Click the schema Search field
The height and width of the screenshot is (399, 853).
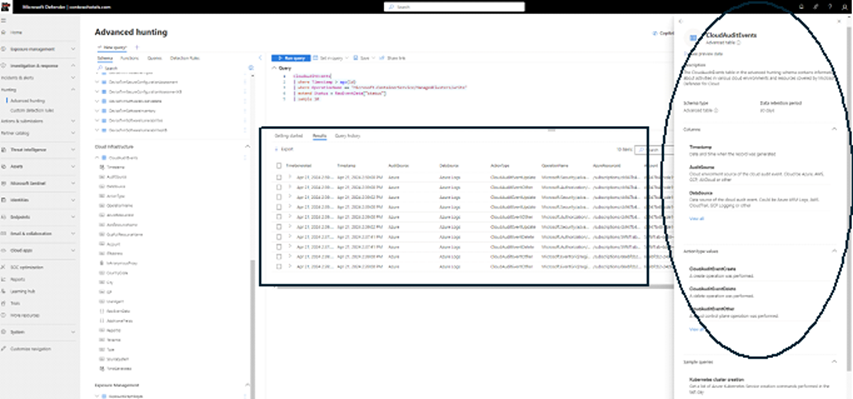pos(170,68)
